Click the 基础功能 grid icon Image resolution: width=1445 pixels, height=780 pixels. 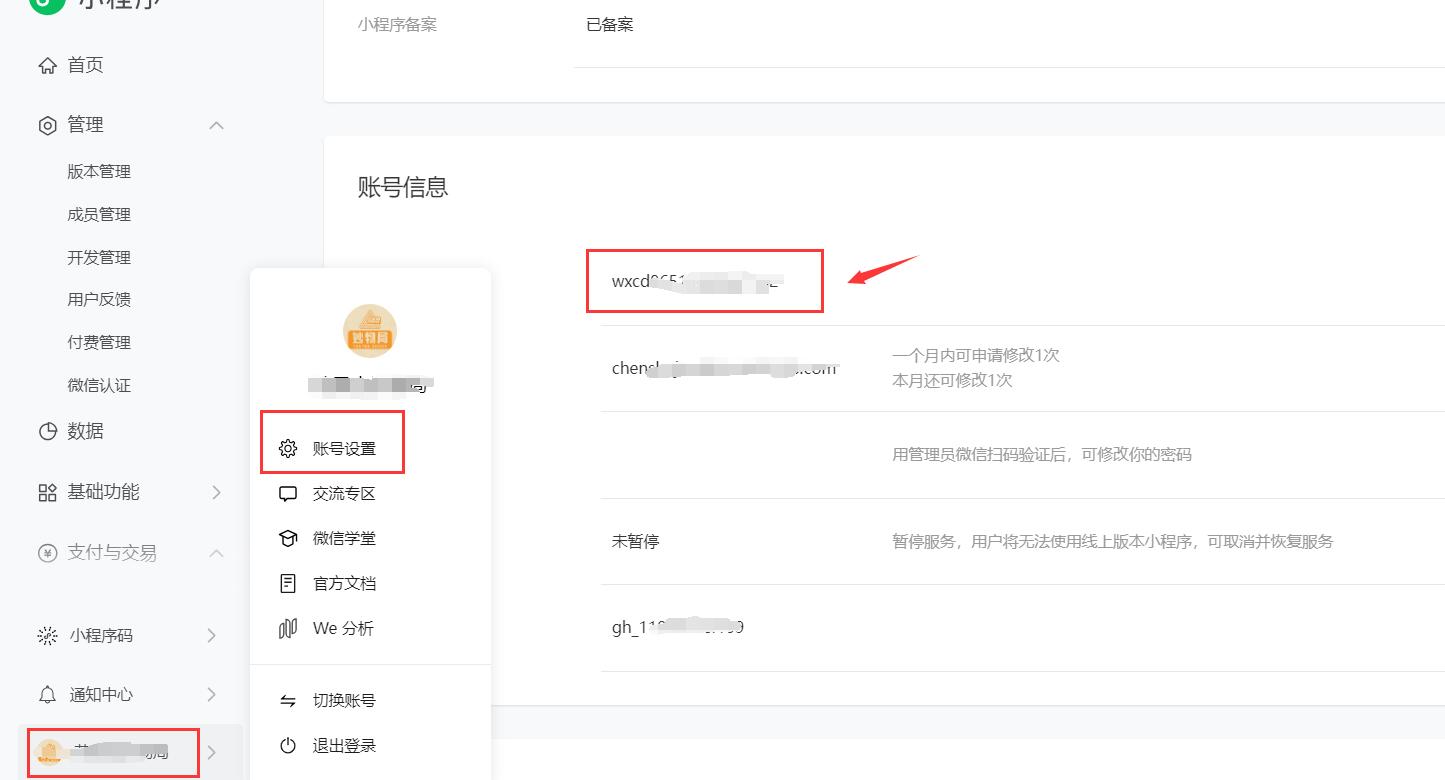(x=47, y=492)
